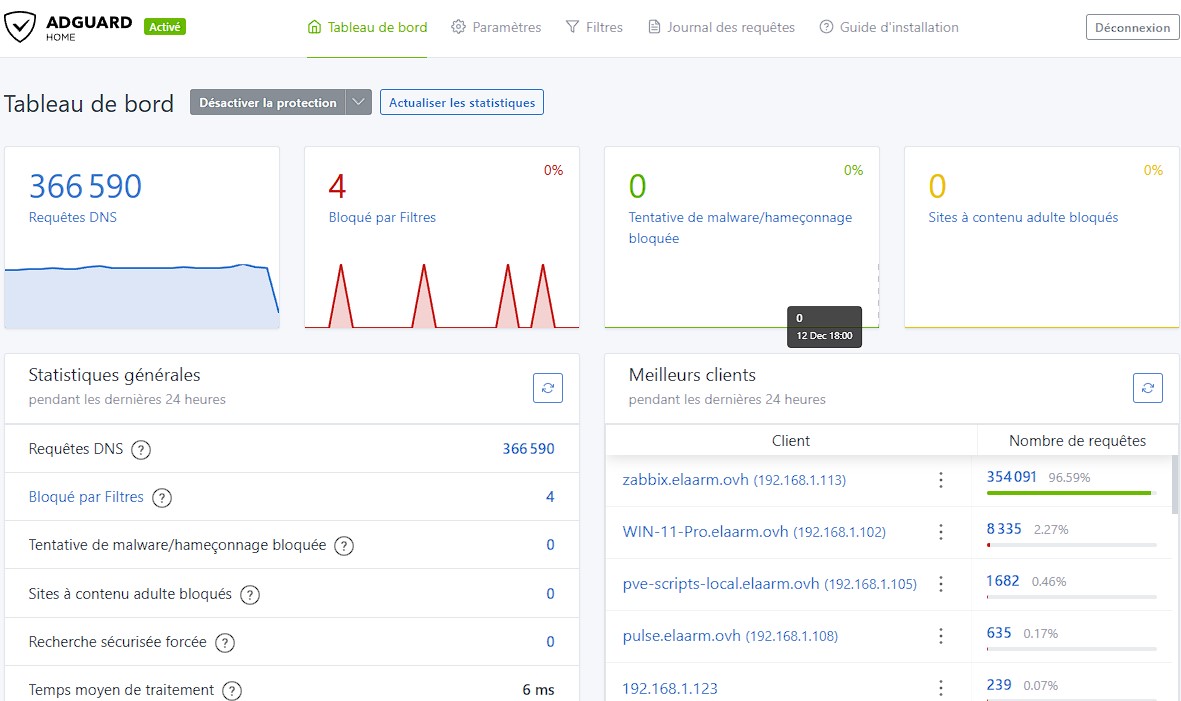Image resolution: width=1181 pixels, height=701 pixels.
Task: Go to Journal des requêtes tab
Action: coord(721,28)
